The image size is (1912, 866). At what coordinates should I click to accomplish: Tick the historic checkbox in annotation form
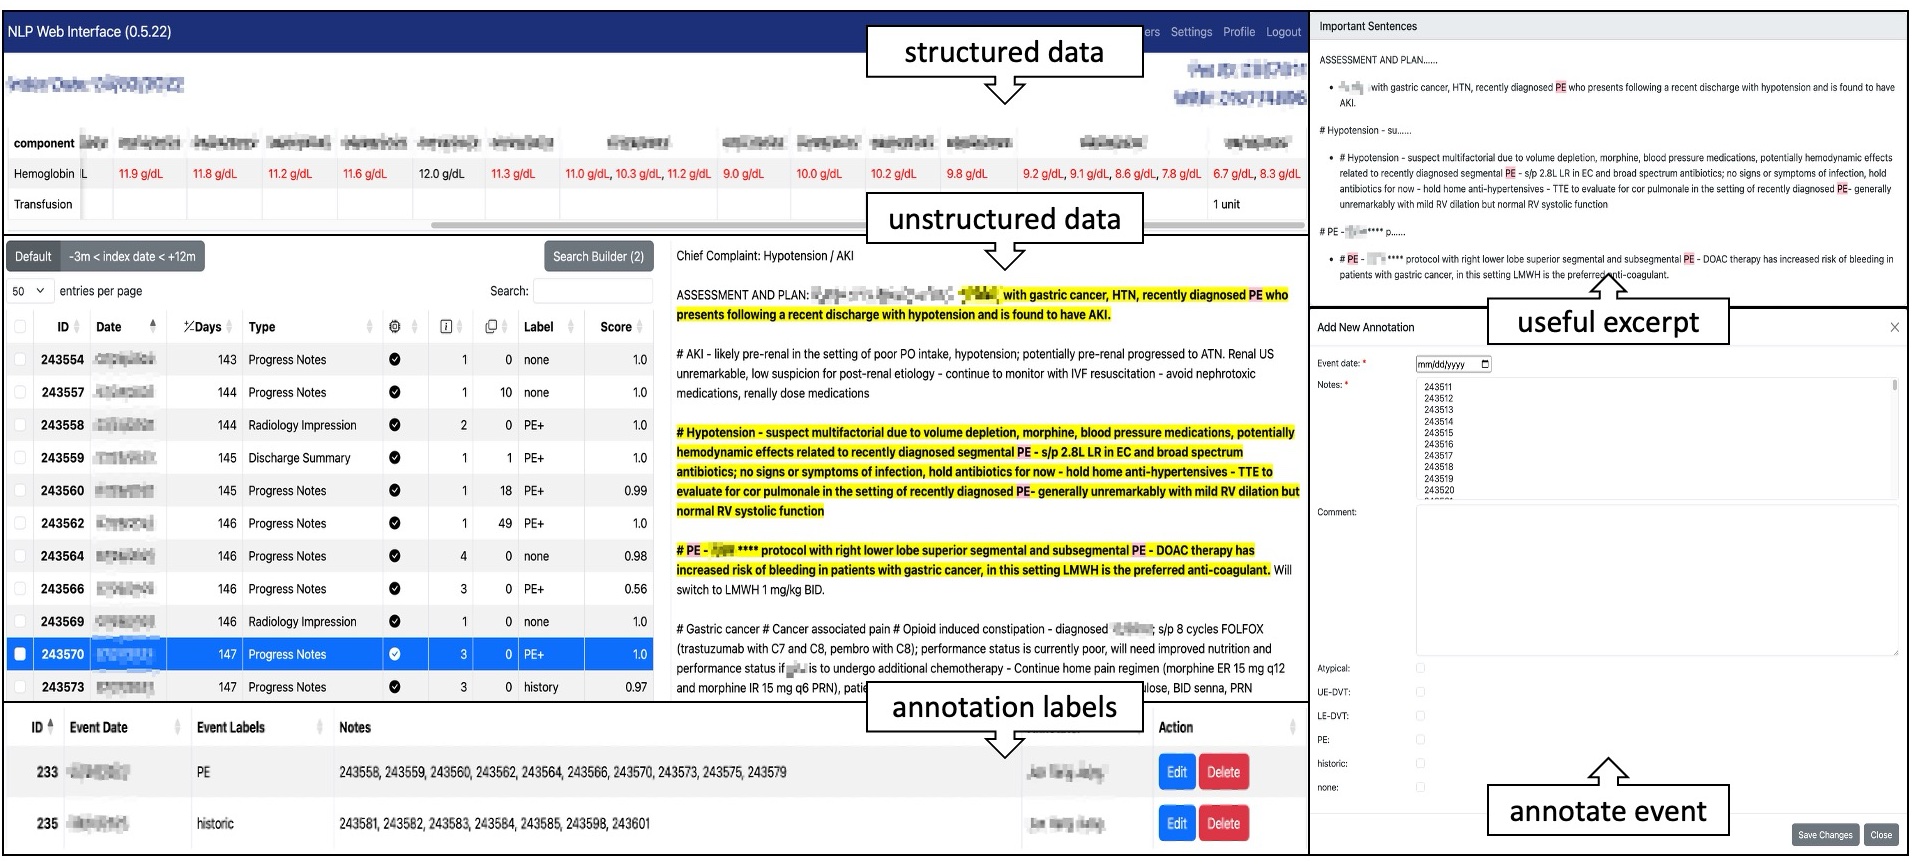1421,763
